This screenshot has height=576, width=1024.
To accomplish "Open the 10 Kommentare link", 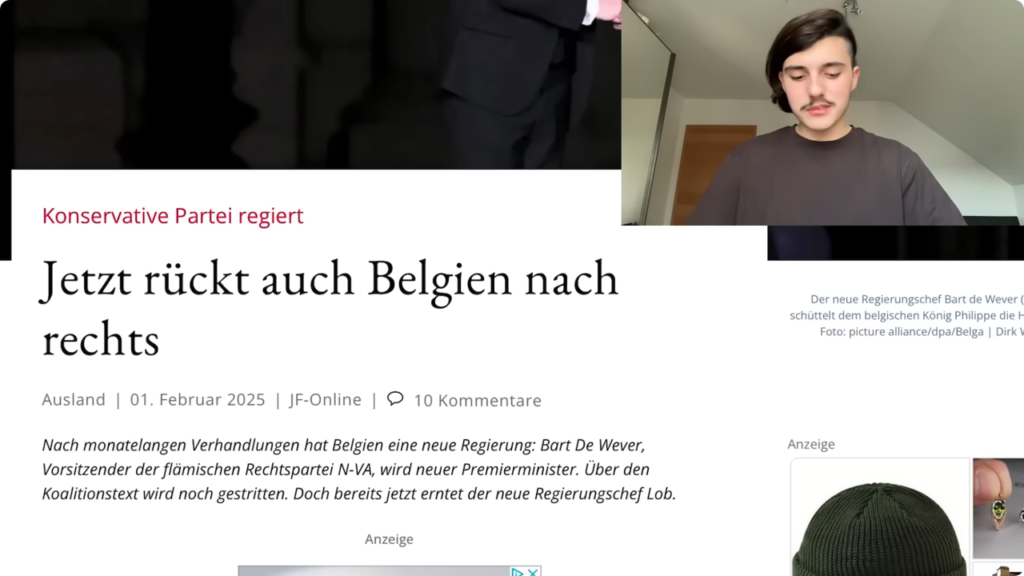I will coord(477,400).
